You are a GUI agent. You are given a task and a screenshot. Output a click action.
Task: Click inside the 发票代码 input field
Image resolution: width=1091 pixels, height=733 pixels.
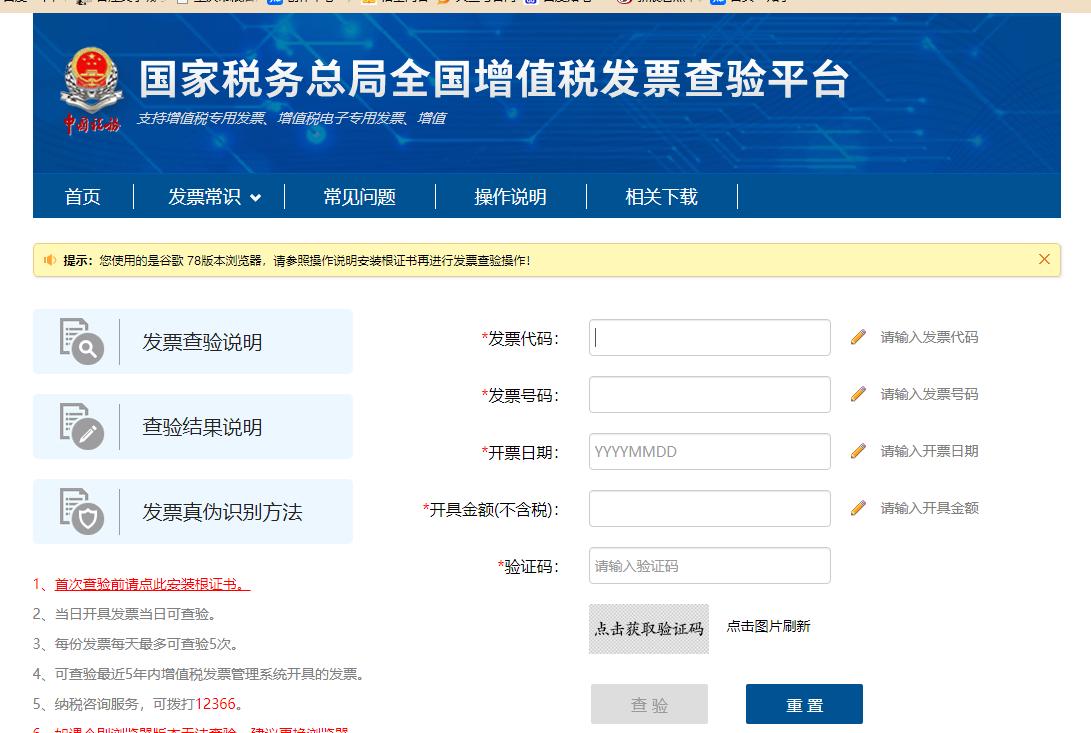click(x=709, y=337)
